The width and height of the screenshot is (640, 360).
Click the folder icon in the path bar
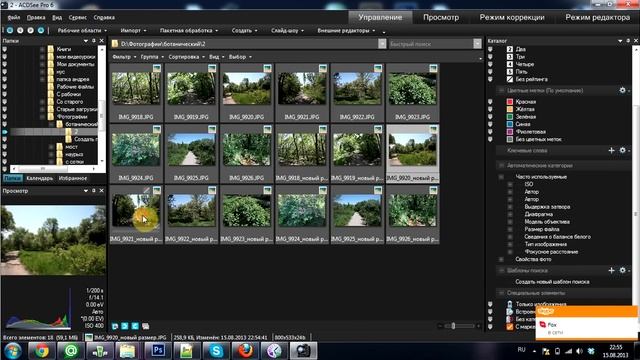pyautogui.click(x=115, y=44)
